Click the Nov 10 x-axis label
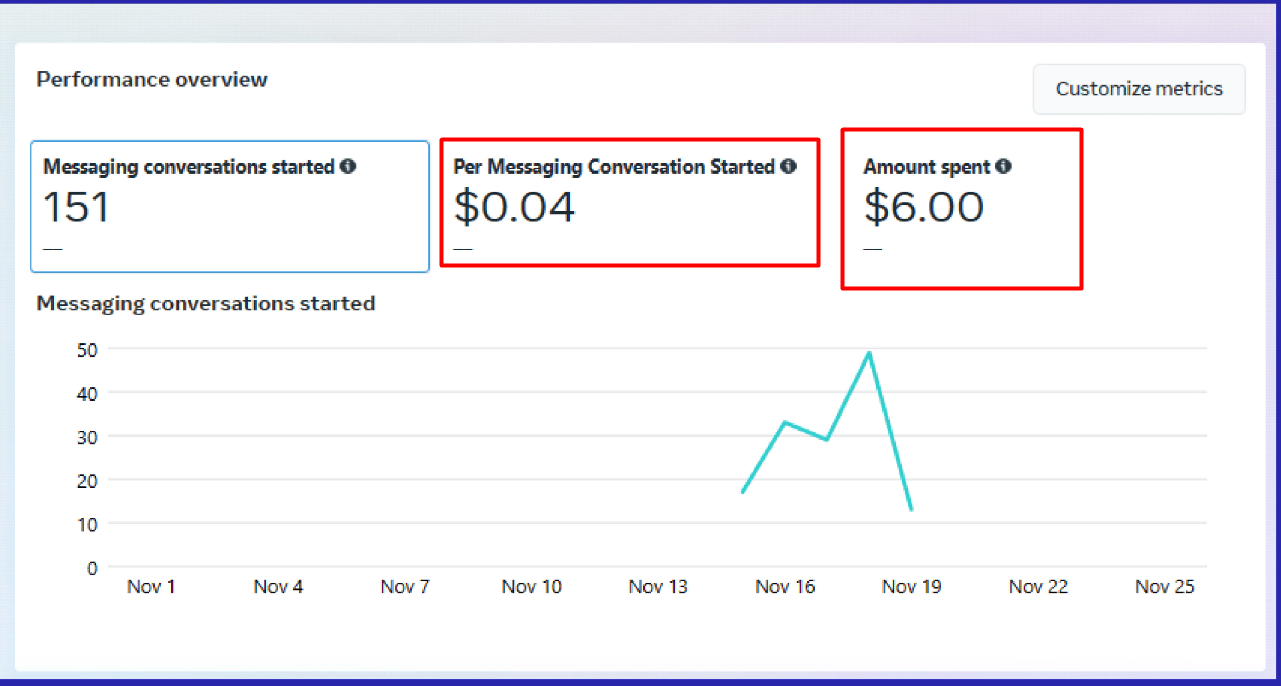1281x686 pixels. point(531,587)
